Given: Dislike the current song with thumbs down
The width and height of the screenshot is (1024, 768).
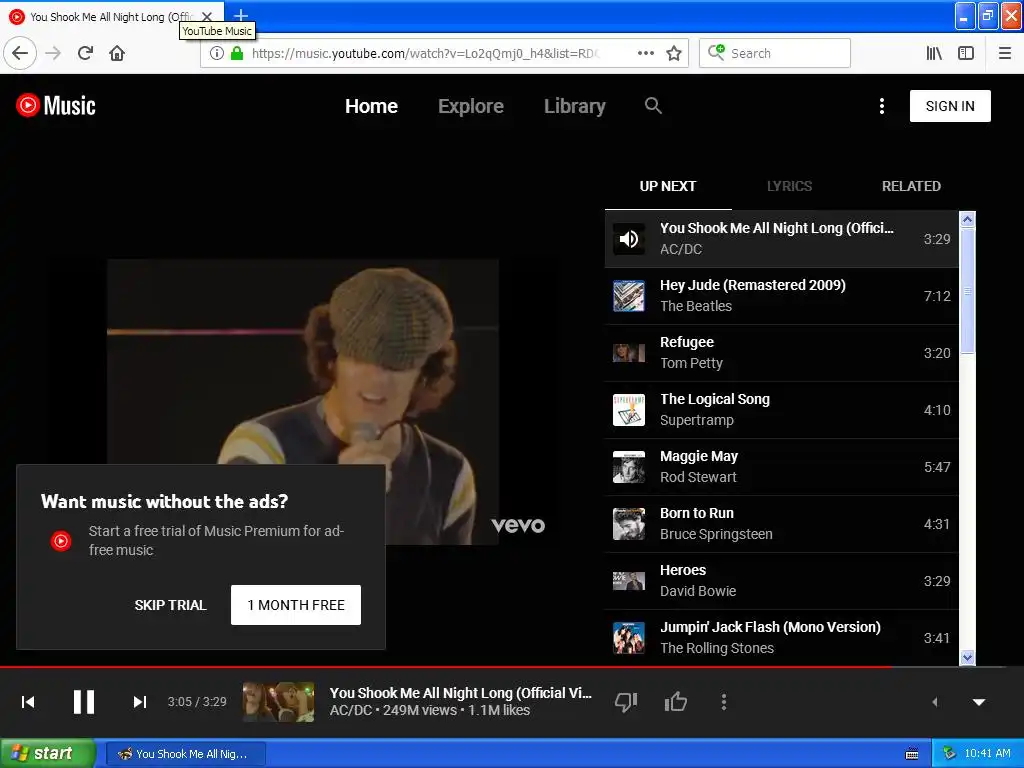Looking at the screenshot, I should (x=626, y=702).
